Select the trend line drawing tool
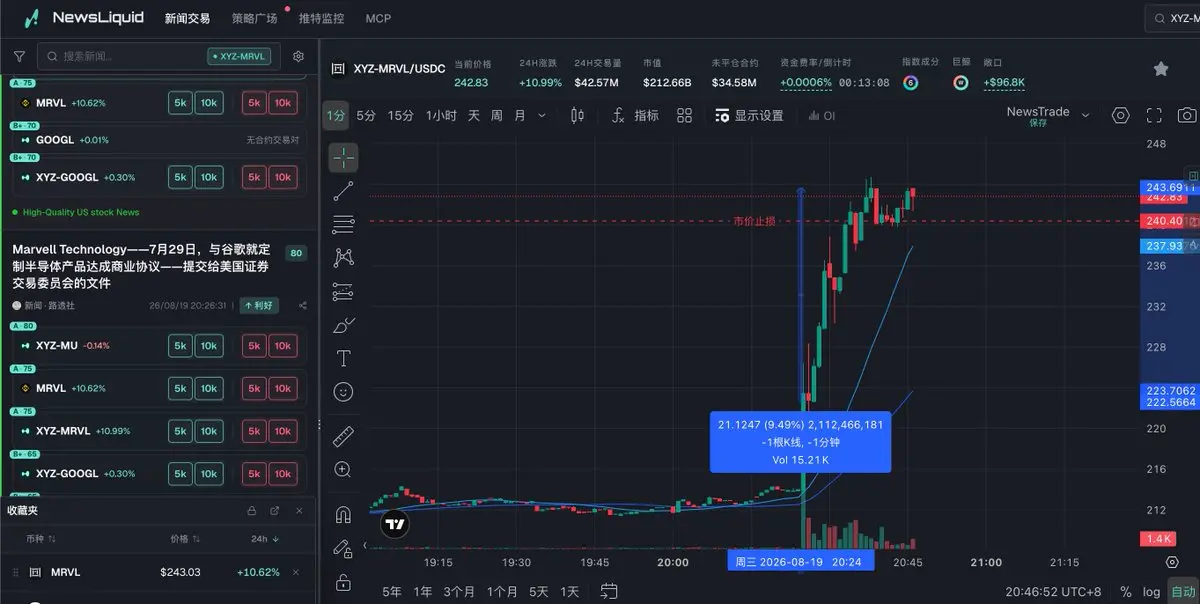The height and width of the screenshot is (604, 1200). pyautogui.click(x=343, y=190)
